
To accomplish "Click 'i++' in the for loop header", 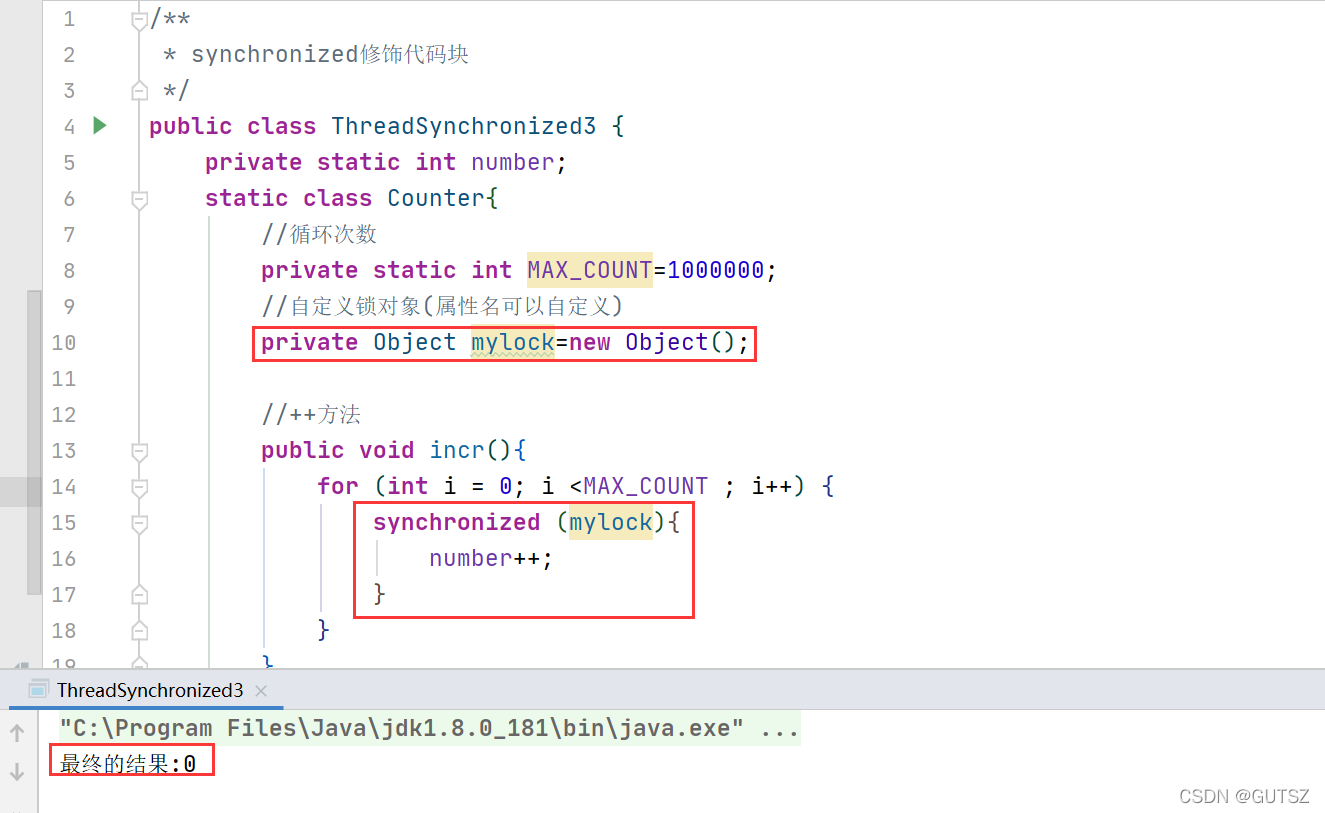I will coord(772,487).
